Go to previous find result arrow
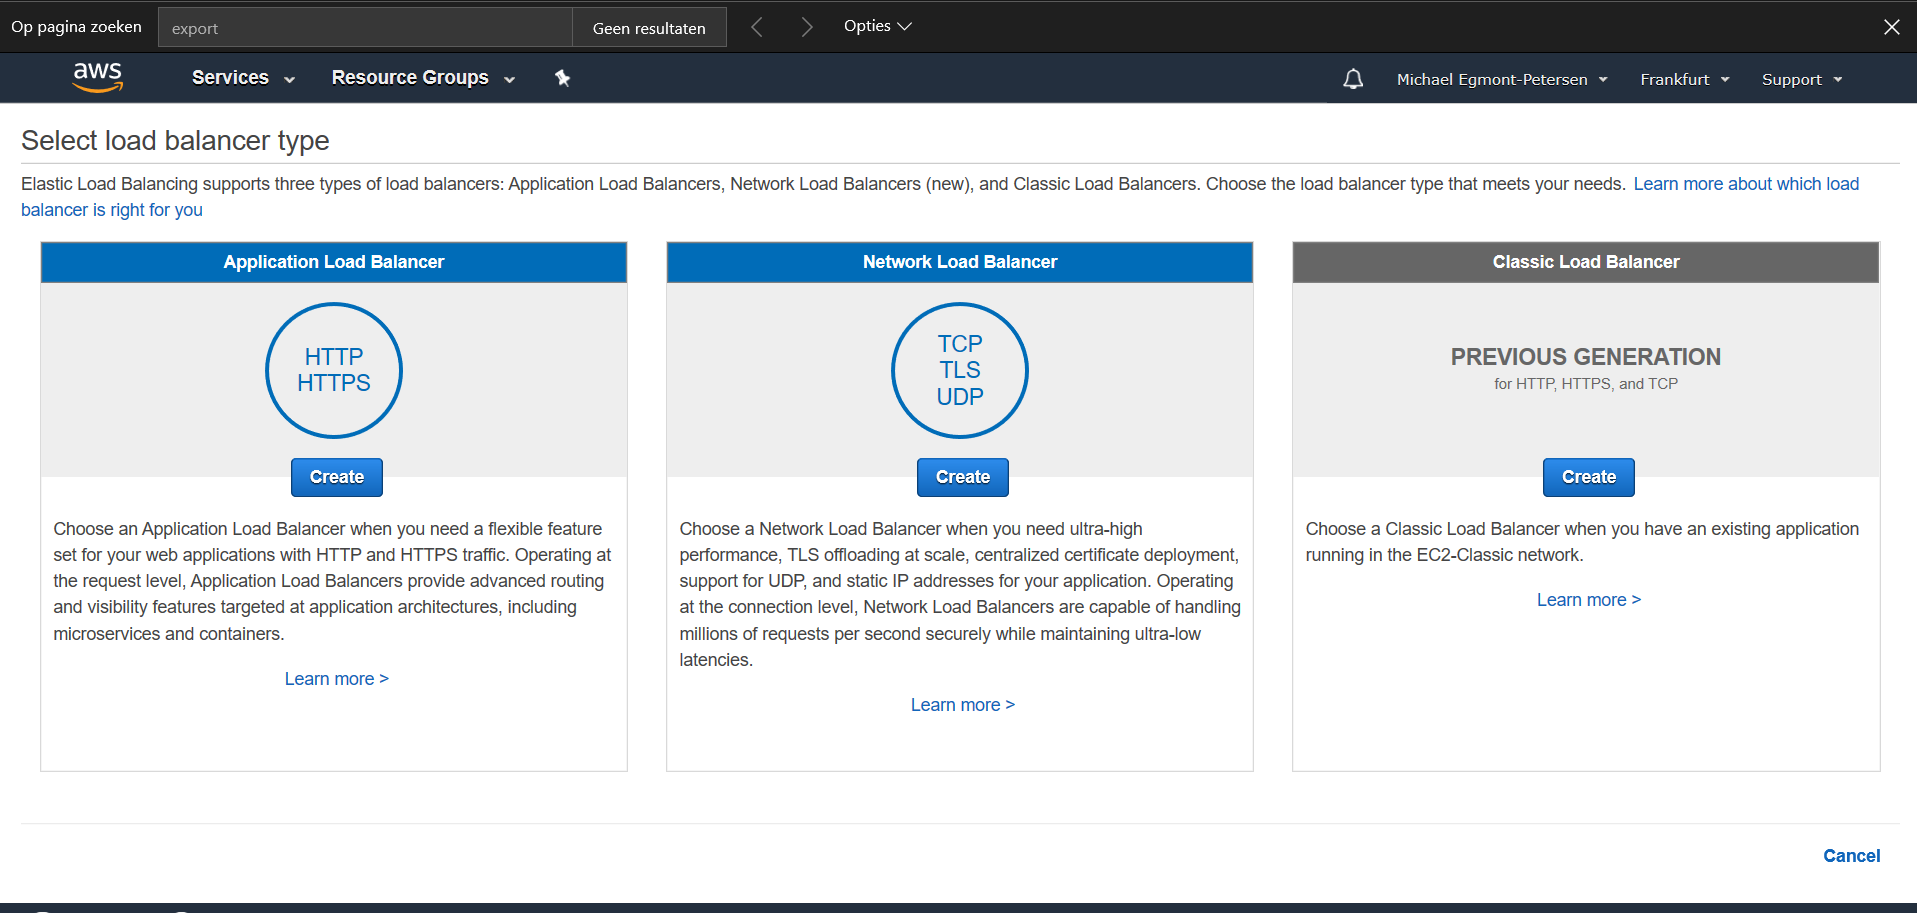This screenshot has height=913, width=1917. [757, 27]
